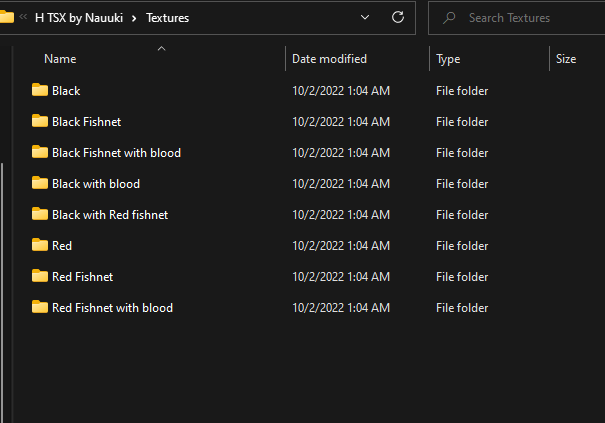Open the address bar history dropdown
This screenshot has height=423, width=605.
364,17
